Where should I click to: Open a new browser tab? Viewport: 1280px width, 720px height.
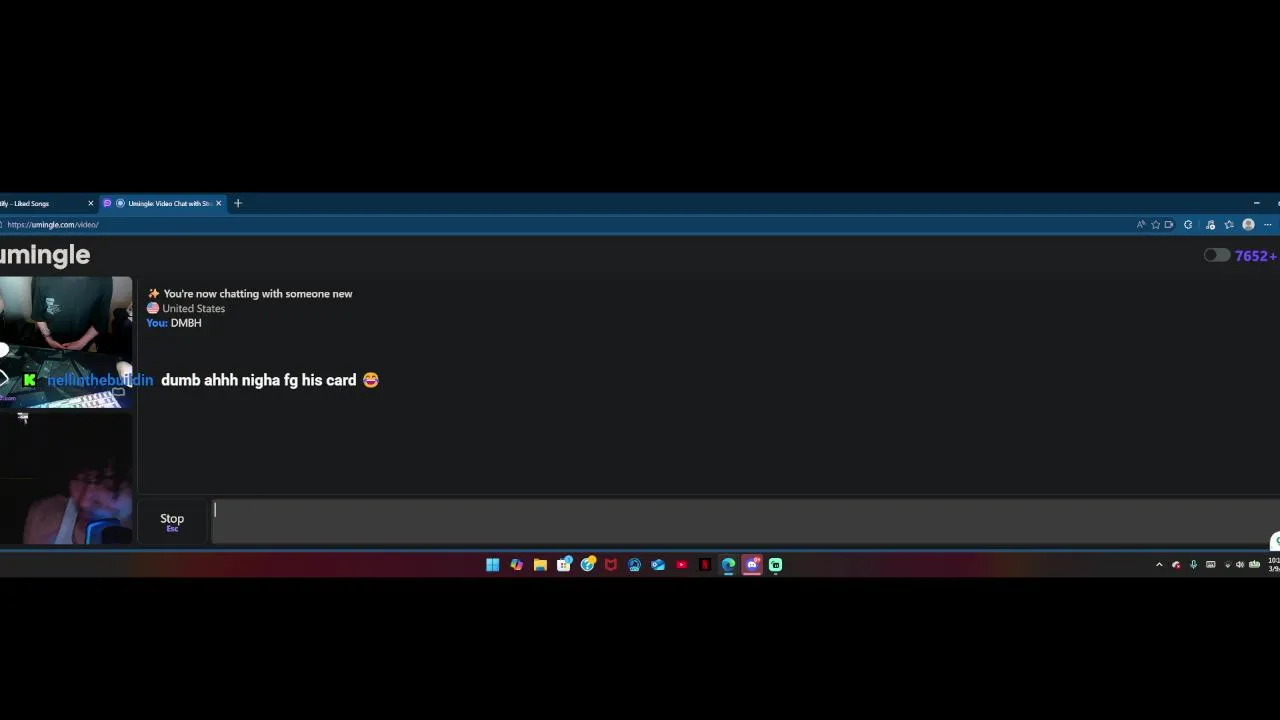238,203
